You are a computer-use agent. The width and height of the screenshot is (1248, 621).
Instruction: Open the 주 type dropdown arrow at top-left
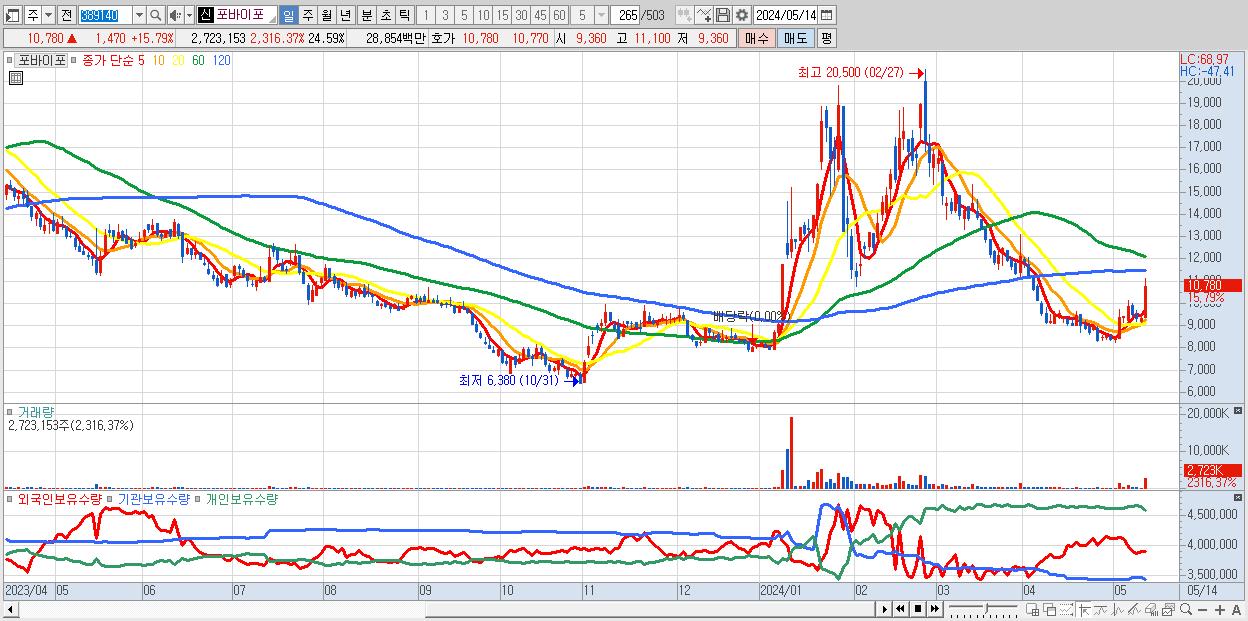pyautogui.click(x=48, y=15)
